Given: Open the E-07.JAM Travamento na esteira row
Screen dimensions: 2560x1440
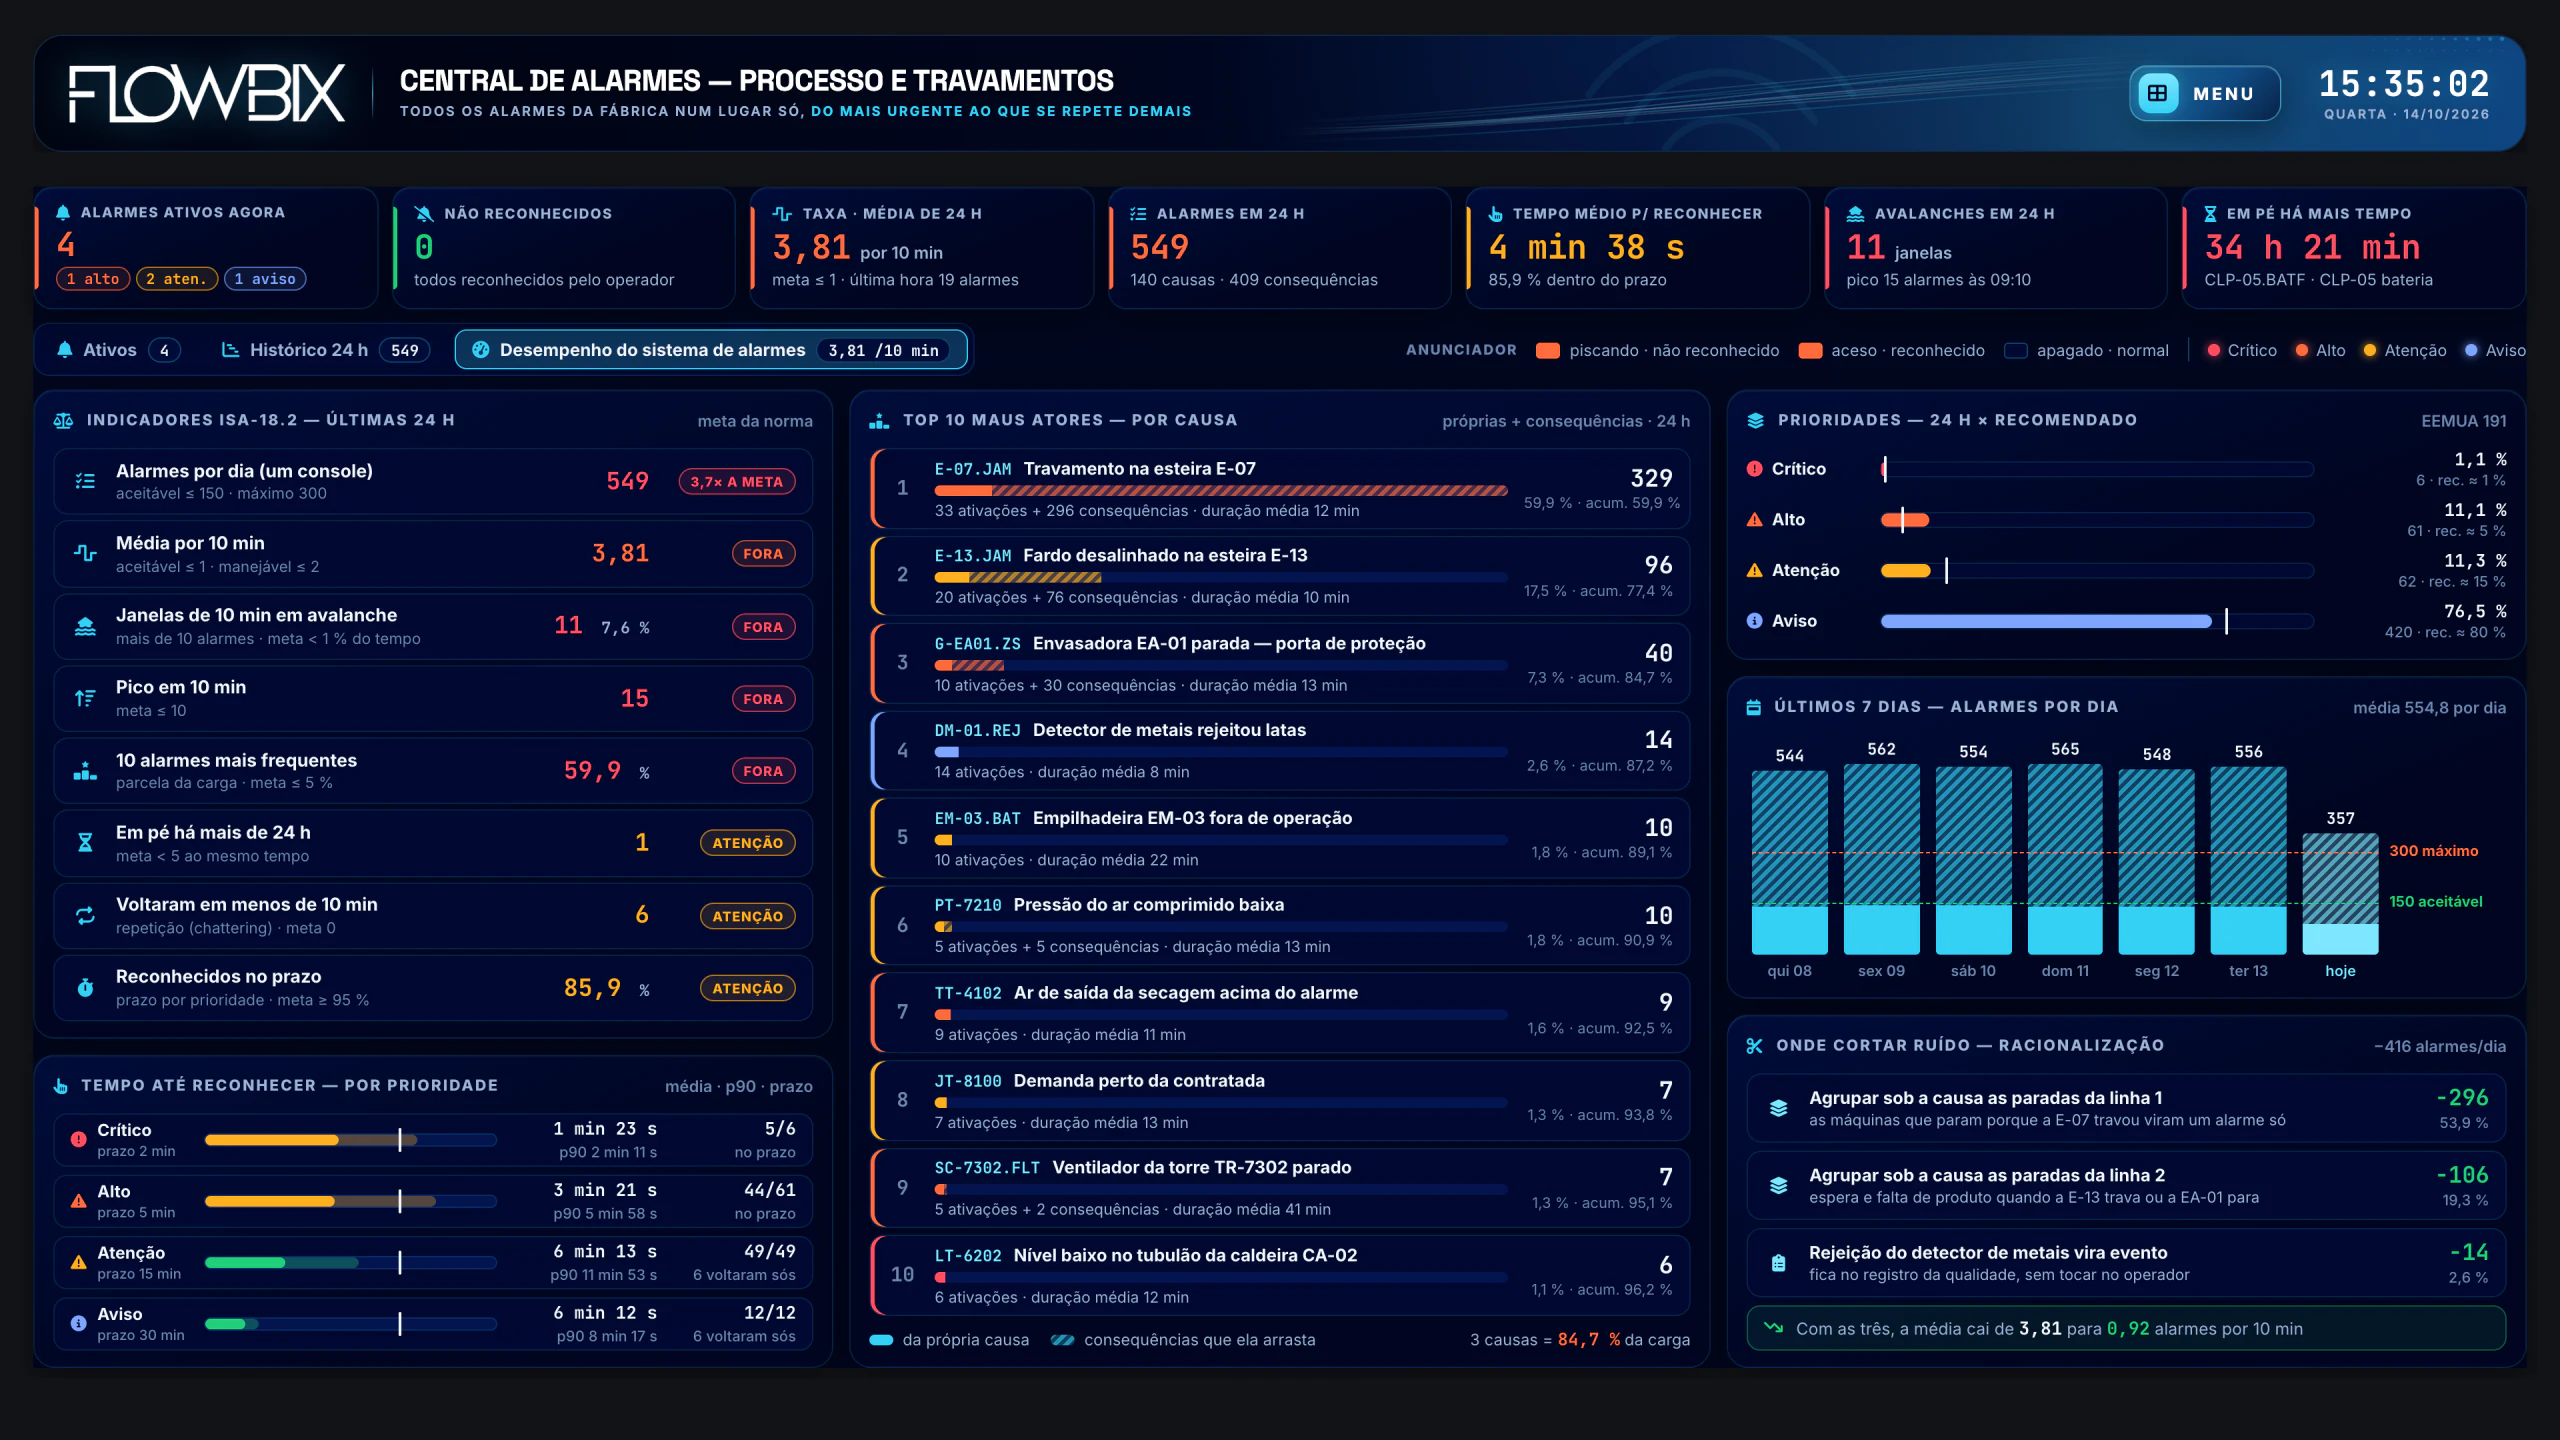Looking at the screenshot, I should (1280, 489).
